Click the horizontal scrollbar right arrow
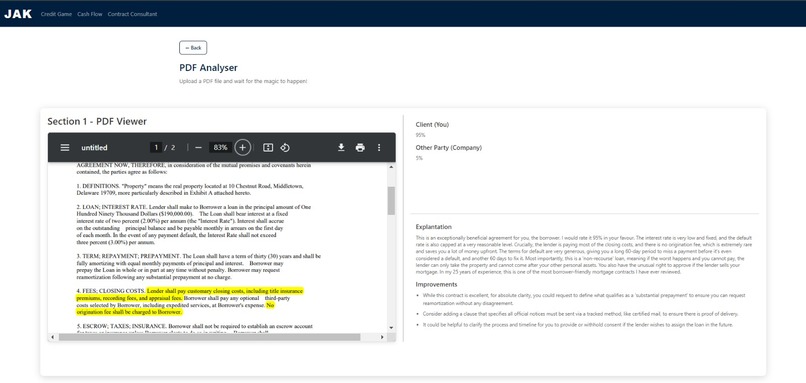The image size is (806, 383). [382, 337]
